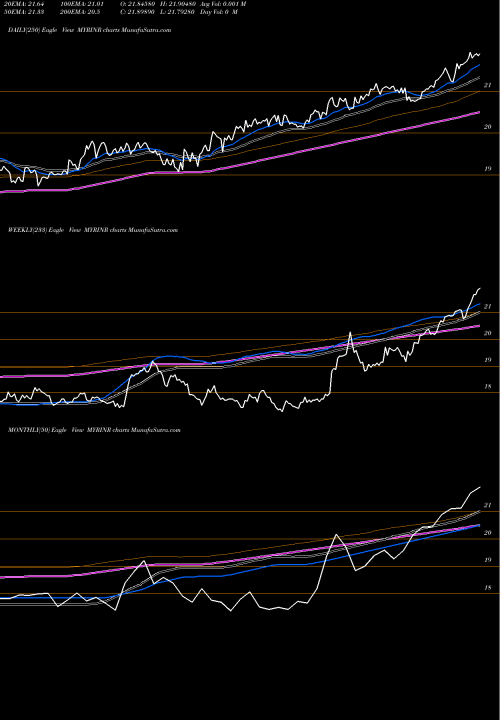
Task: Click the 21 axis label on the daily chart
Action: (488, 85)
